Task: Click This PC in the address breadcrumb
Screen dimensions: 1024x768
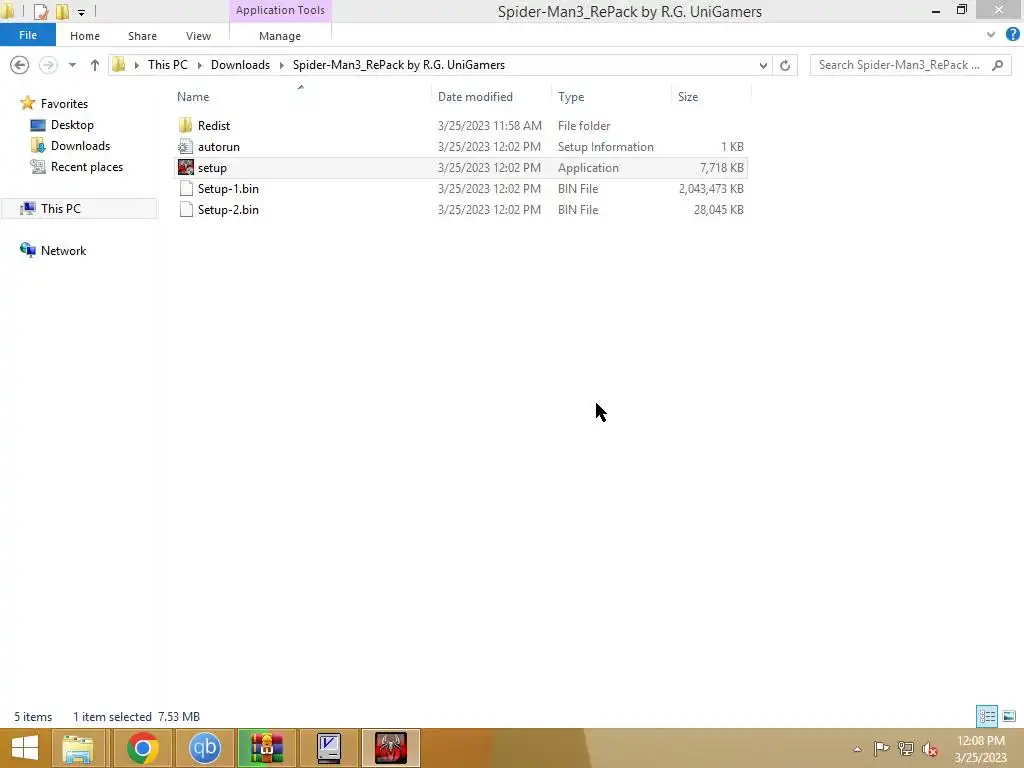Action: pos(168,65)
